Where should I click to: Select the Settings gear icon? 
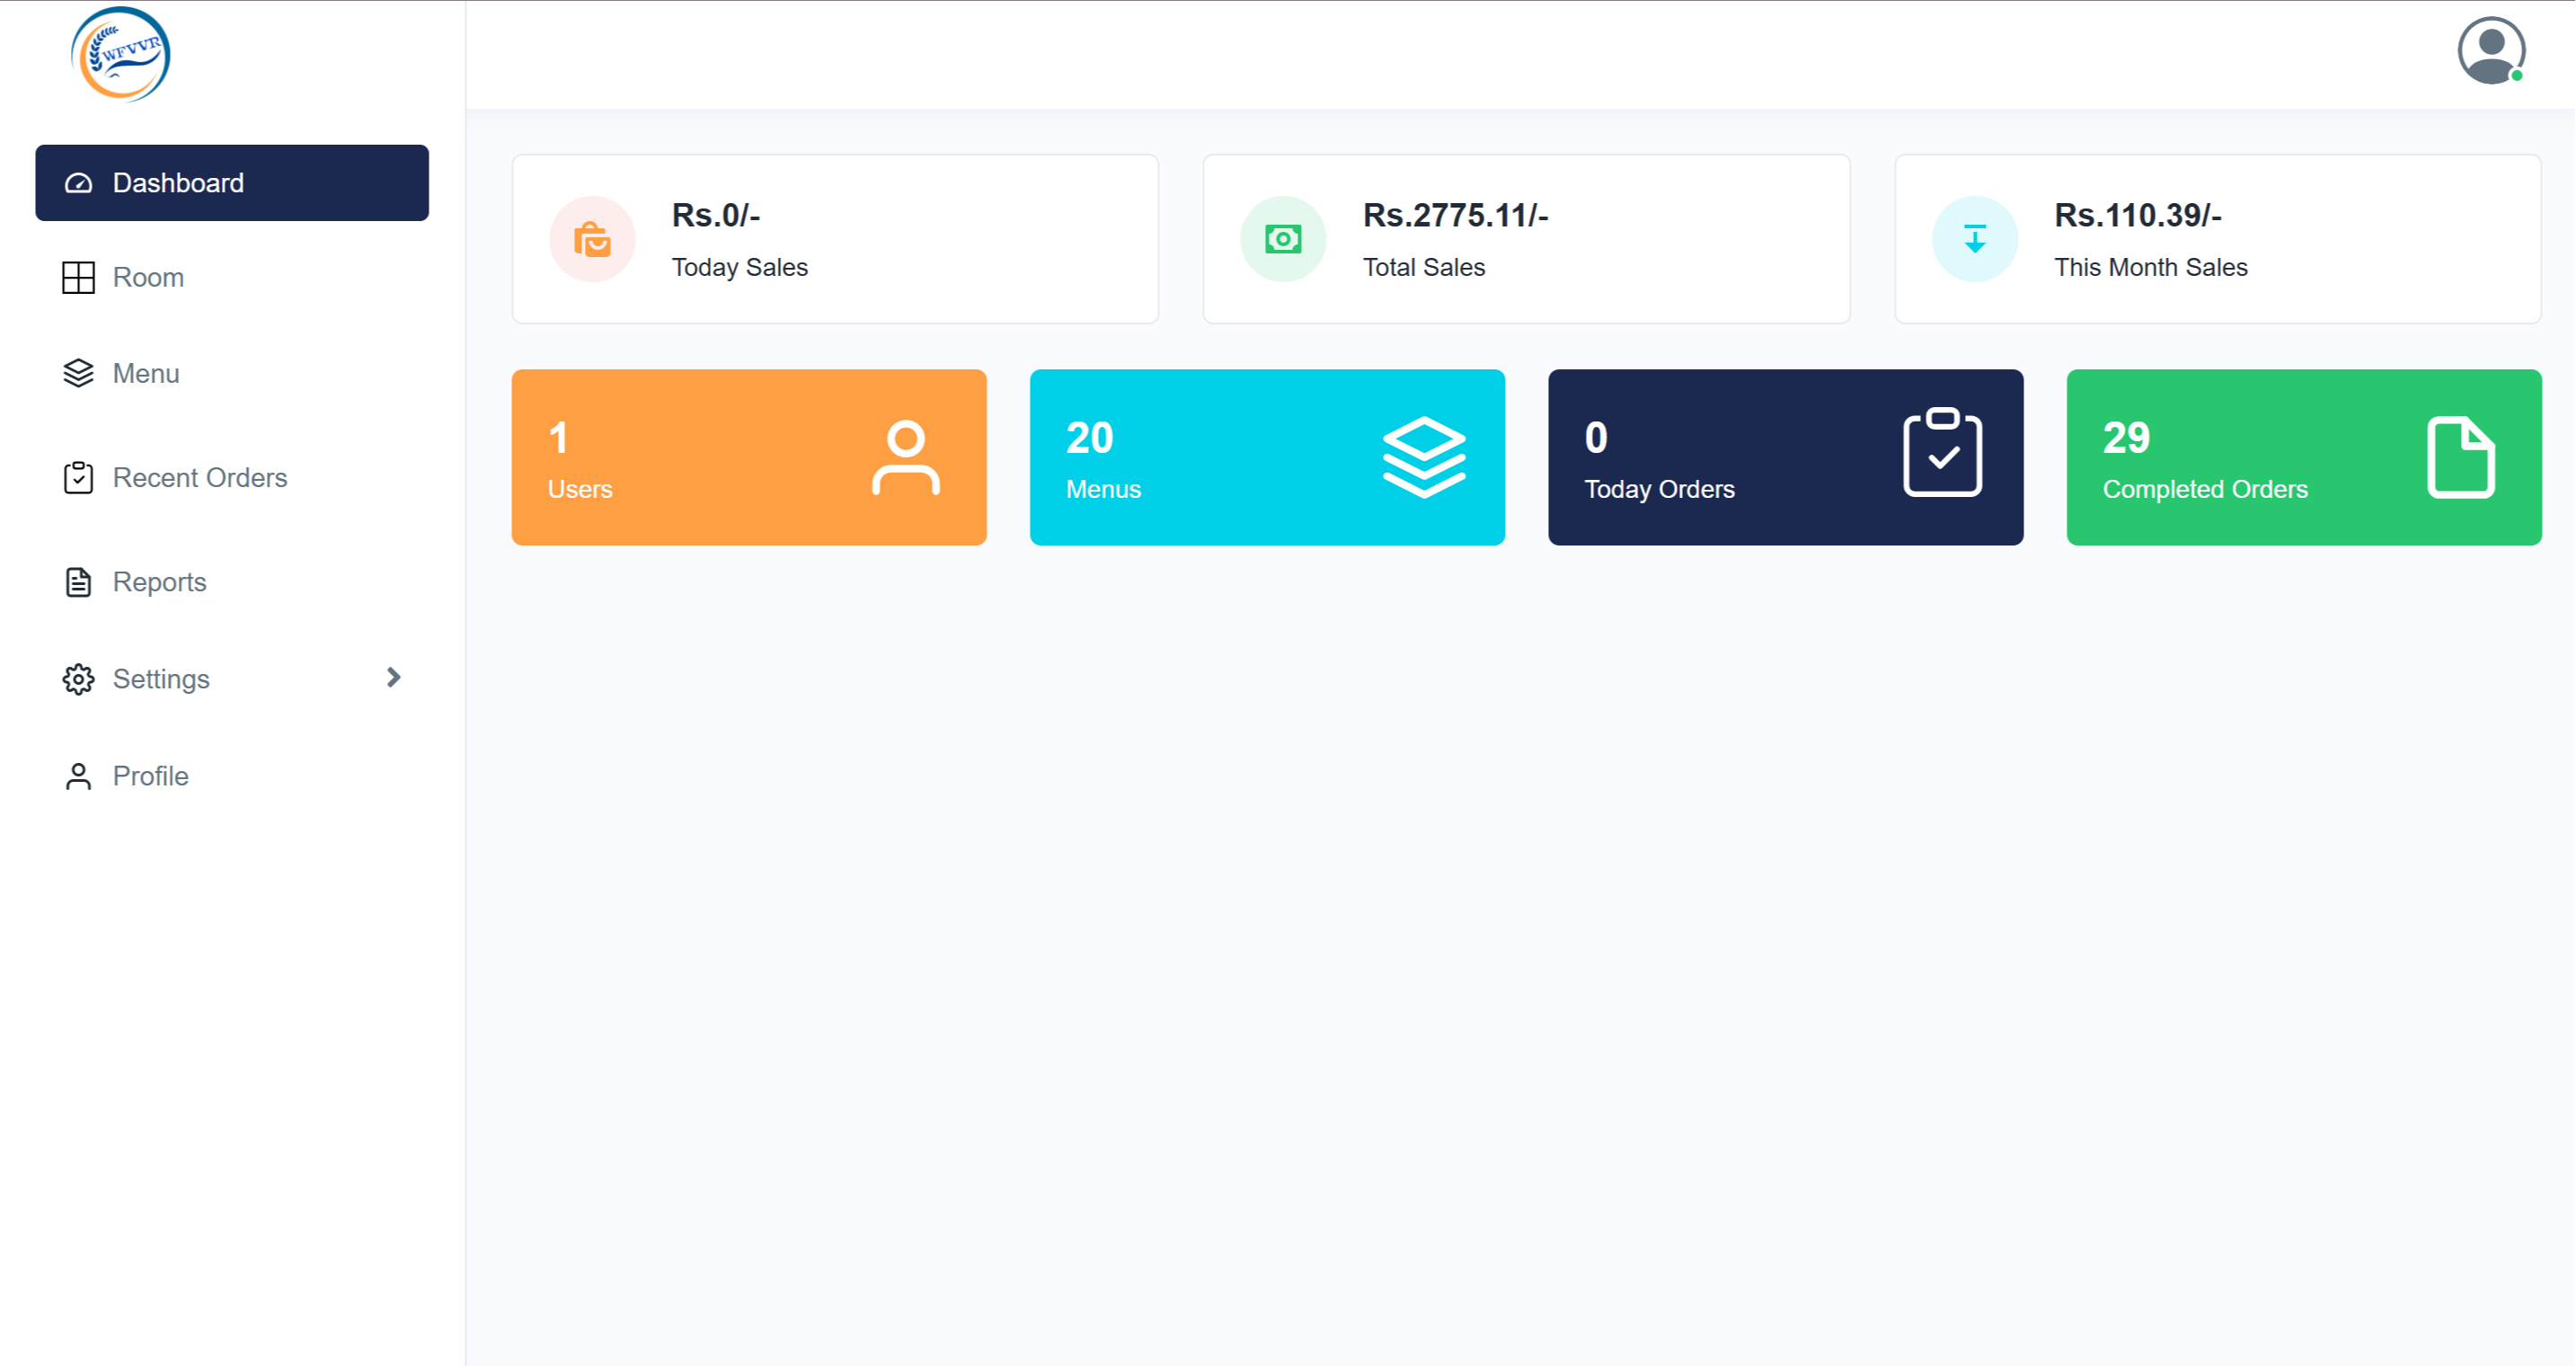pyautogui.click(x=79, y=679)
